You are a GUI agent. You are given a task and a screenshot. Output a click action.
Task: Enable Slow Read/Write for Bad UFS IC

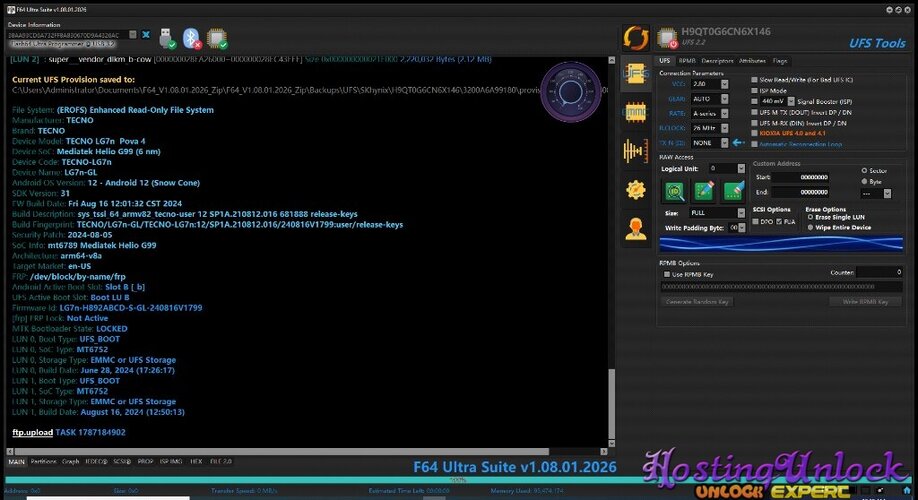point(754,80)
